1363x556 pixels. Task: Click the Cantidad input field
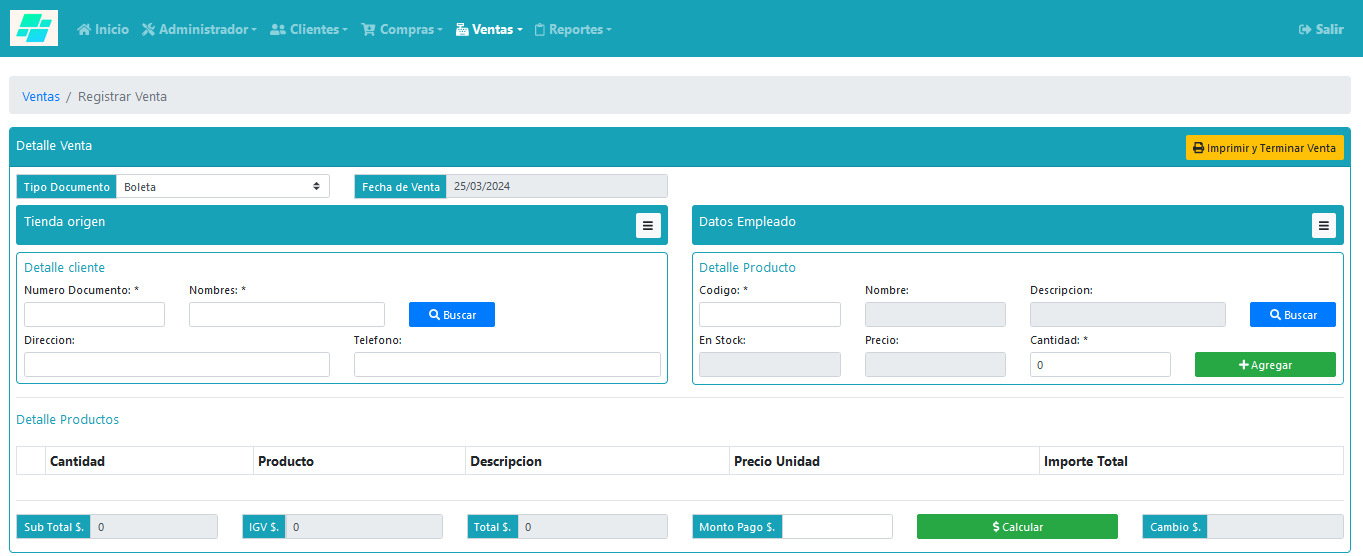click(x=1100, y=365)
